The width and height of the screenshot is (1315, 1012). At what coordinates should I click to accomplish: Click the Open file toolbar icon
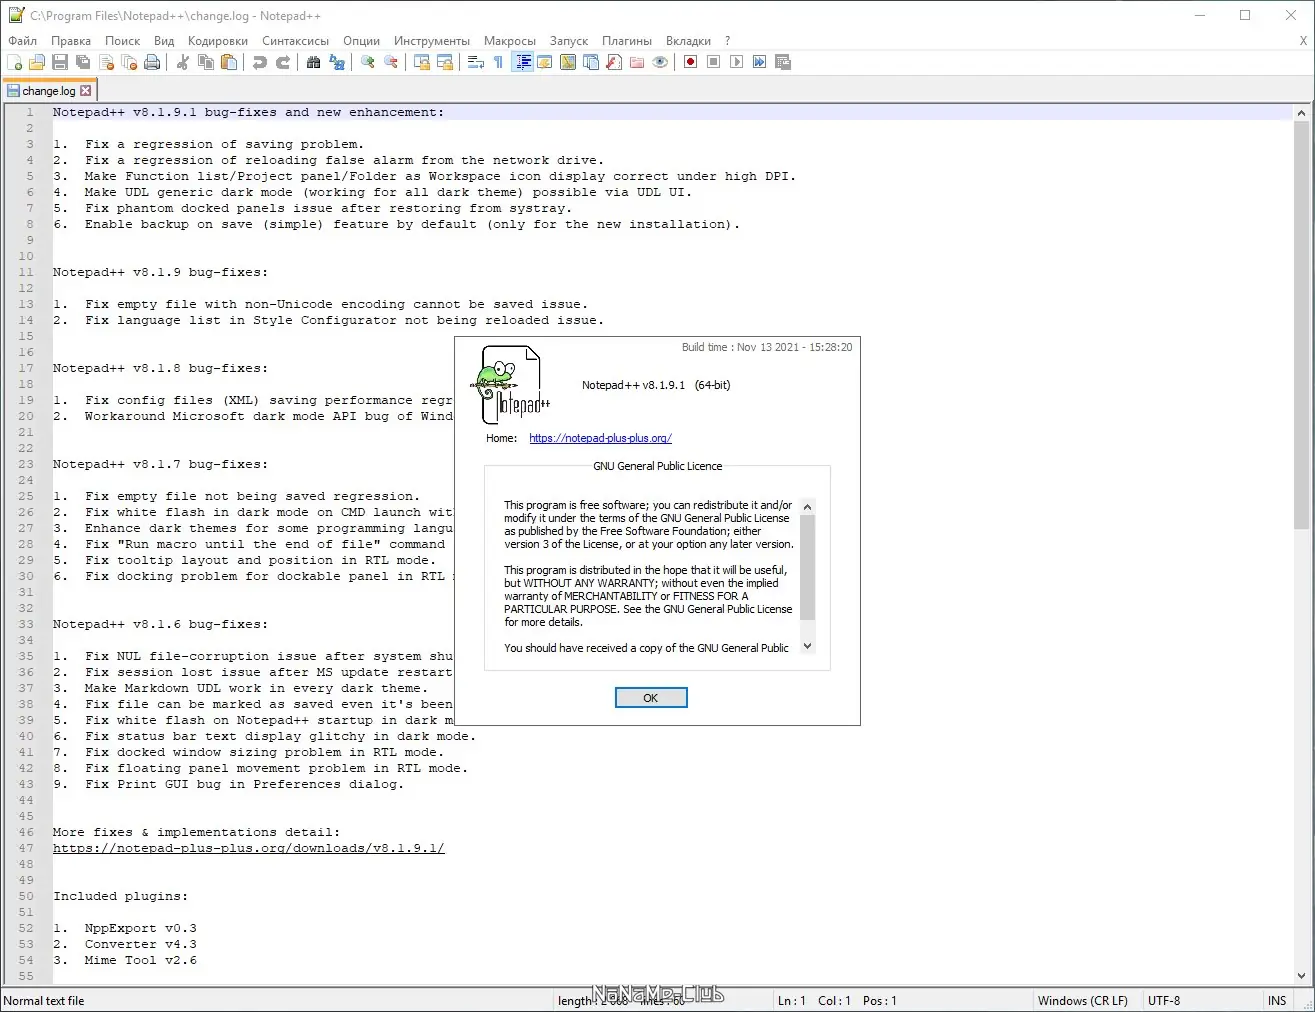[x=37, y=62]
